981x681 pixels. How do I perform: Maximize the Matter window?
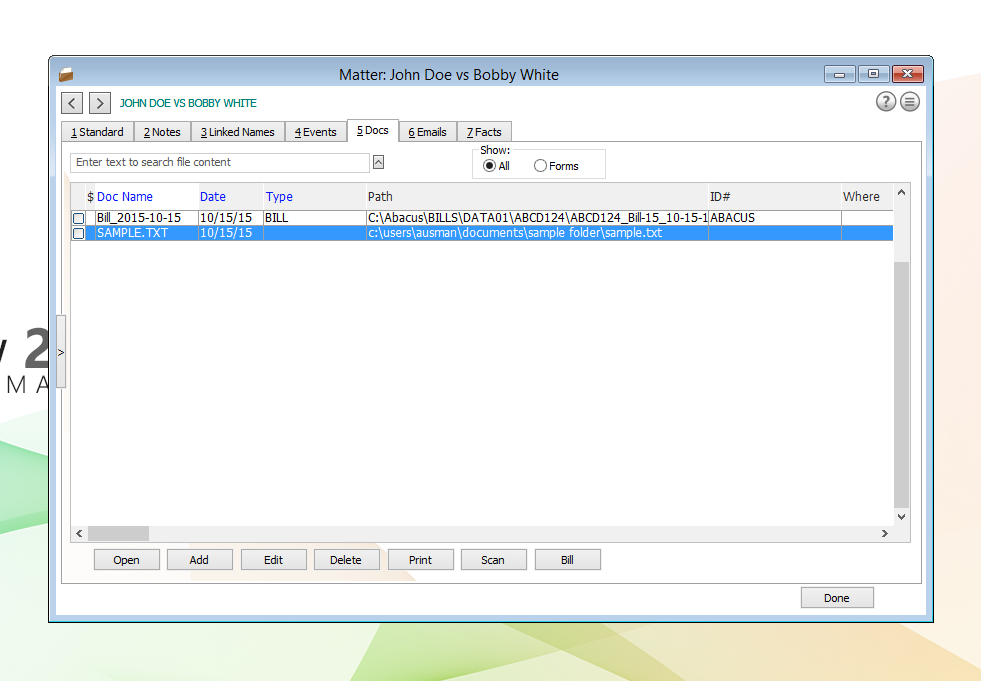[x=873, y=74]
